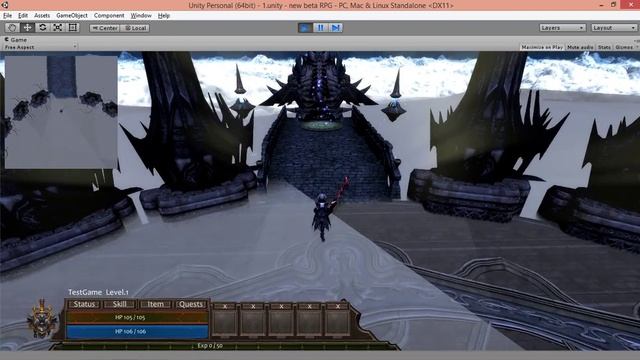
Task: Click the in-game Item button
Action: click(155, 304)
